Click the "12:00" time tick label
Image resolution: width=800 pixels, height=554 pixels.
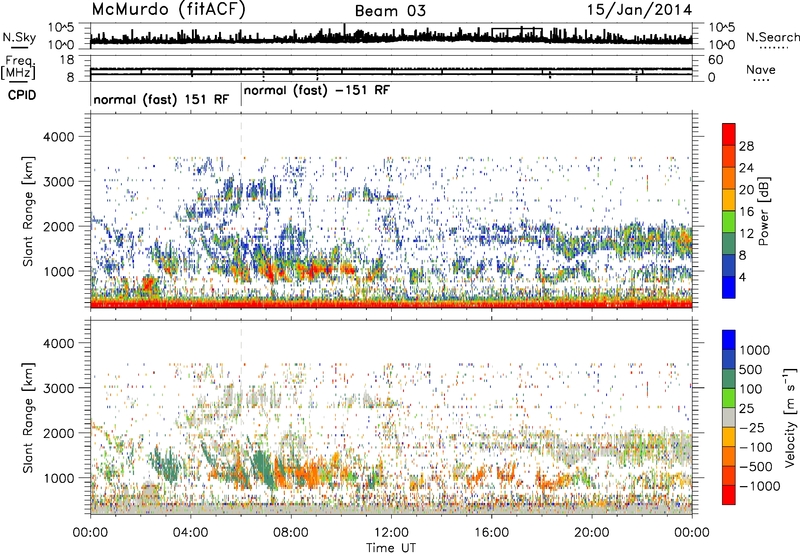[x=391, y=533]
